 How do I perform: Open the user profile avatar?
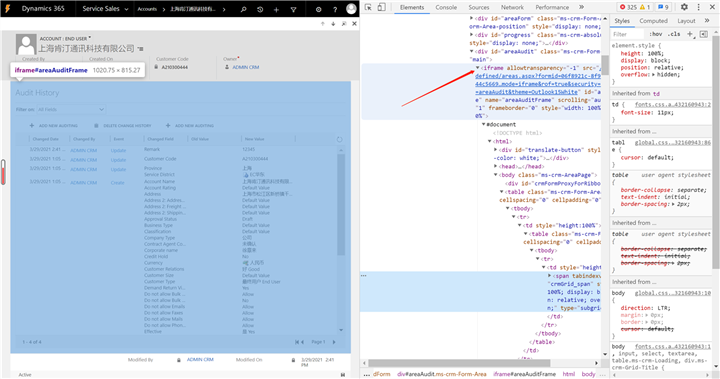(351, 9)
